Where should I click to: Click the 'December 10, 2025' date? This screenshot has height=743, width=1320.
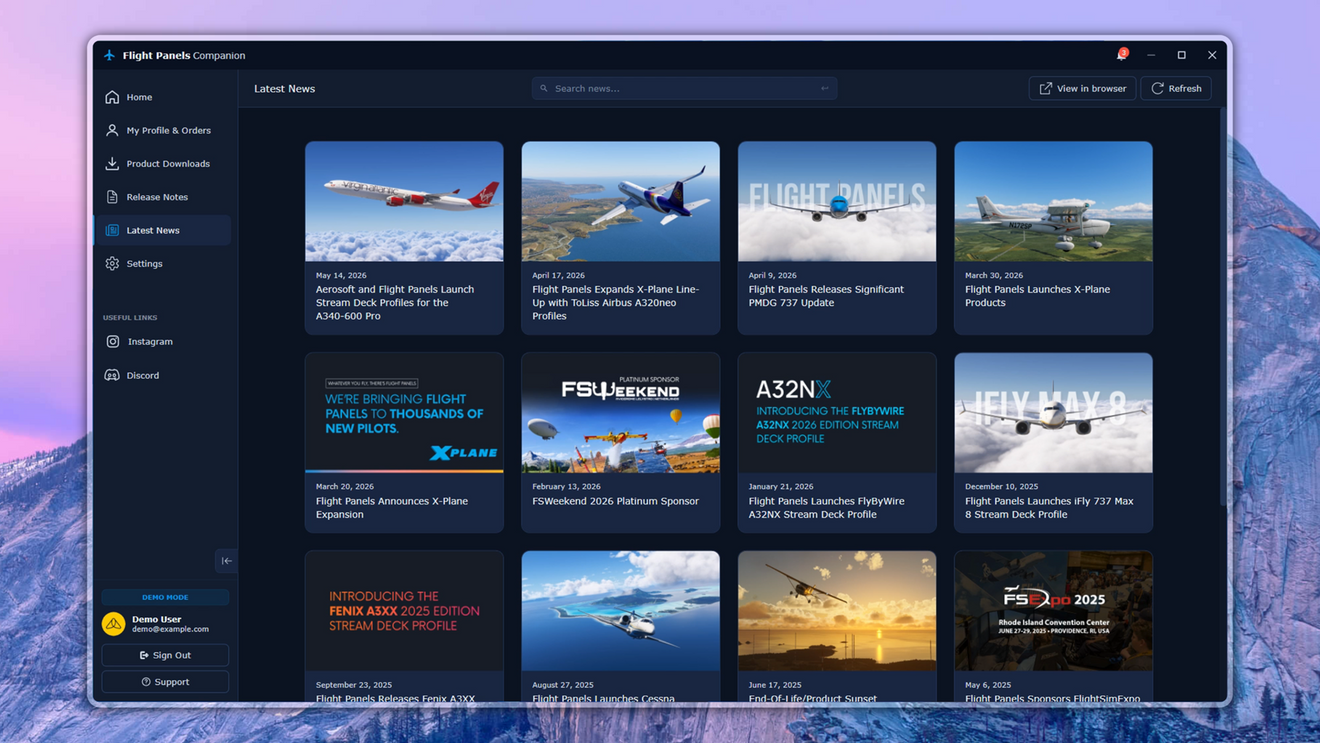coord(1001,486)
